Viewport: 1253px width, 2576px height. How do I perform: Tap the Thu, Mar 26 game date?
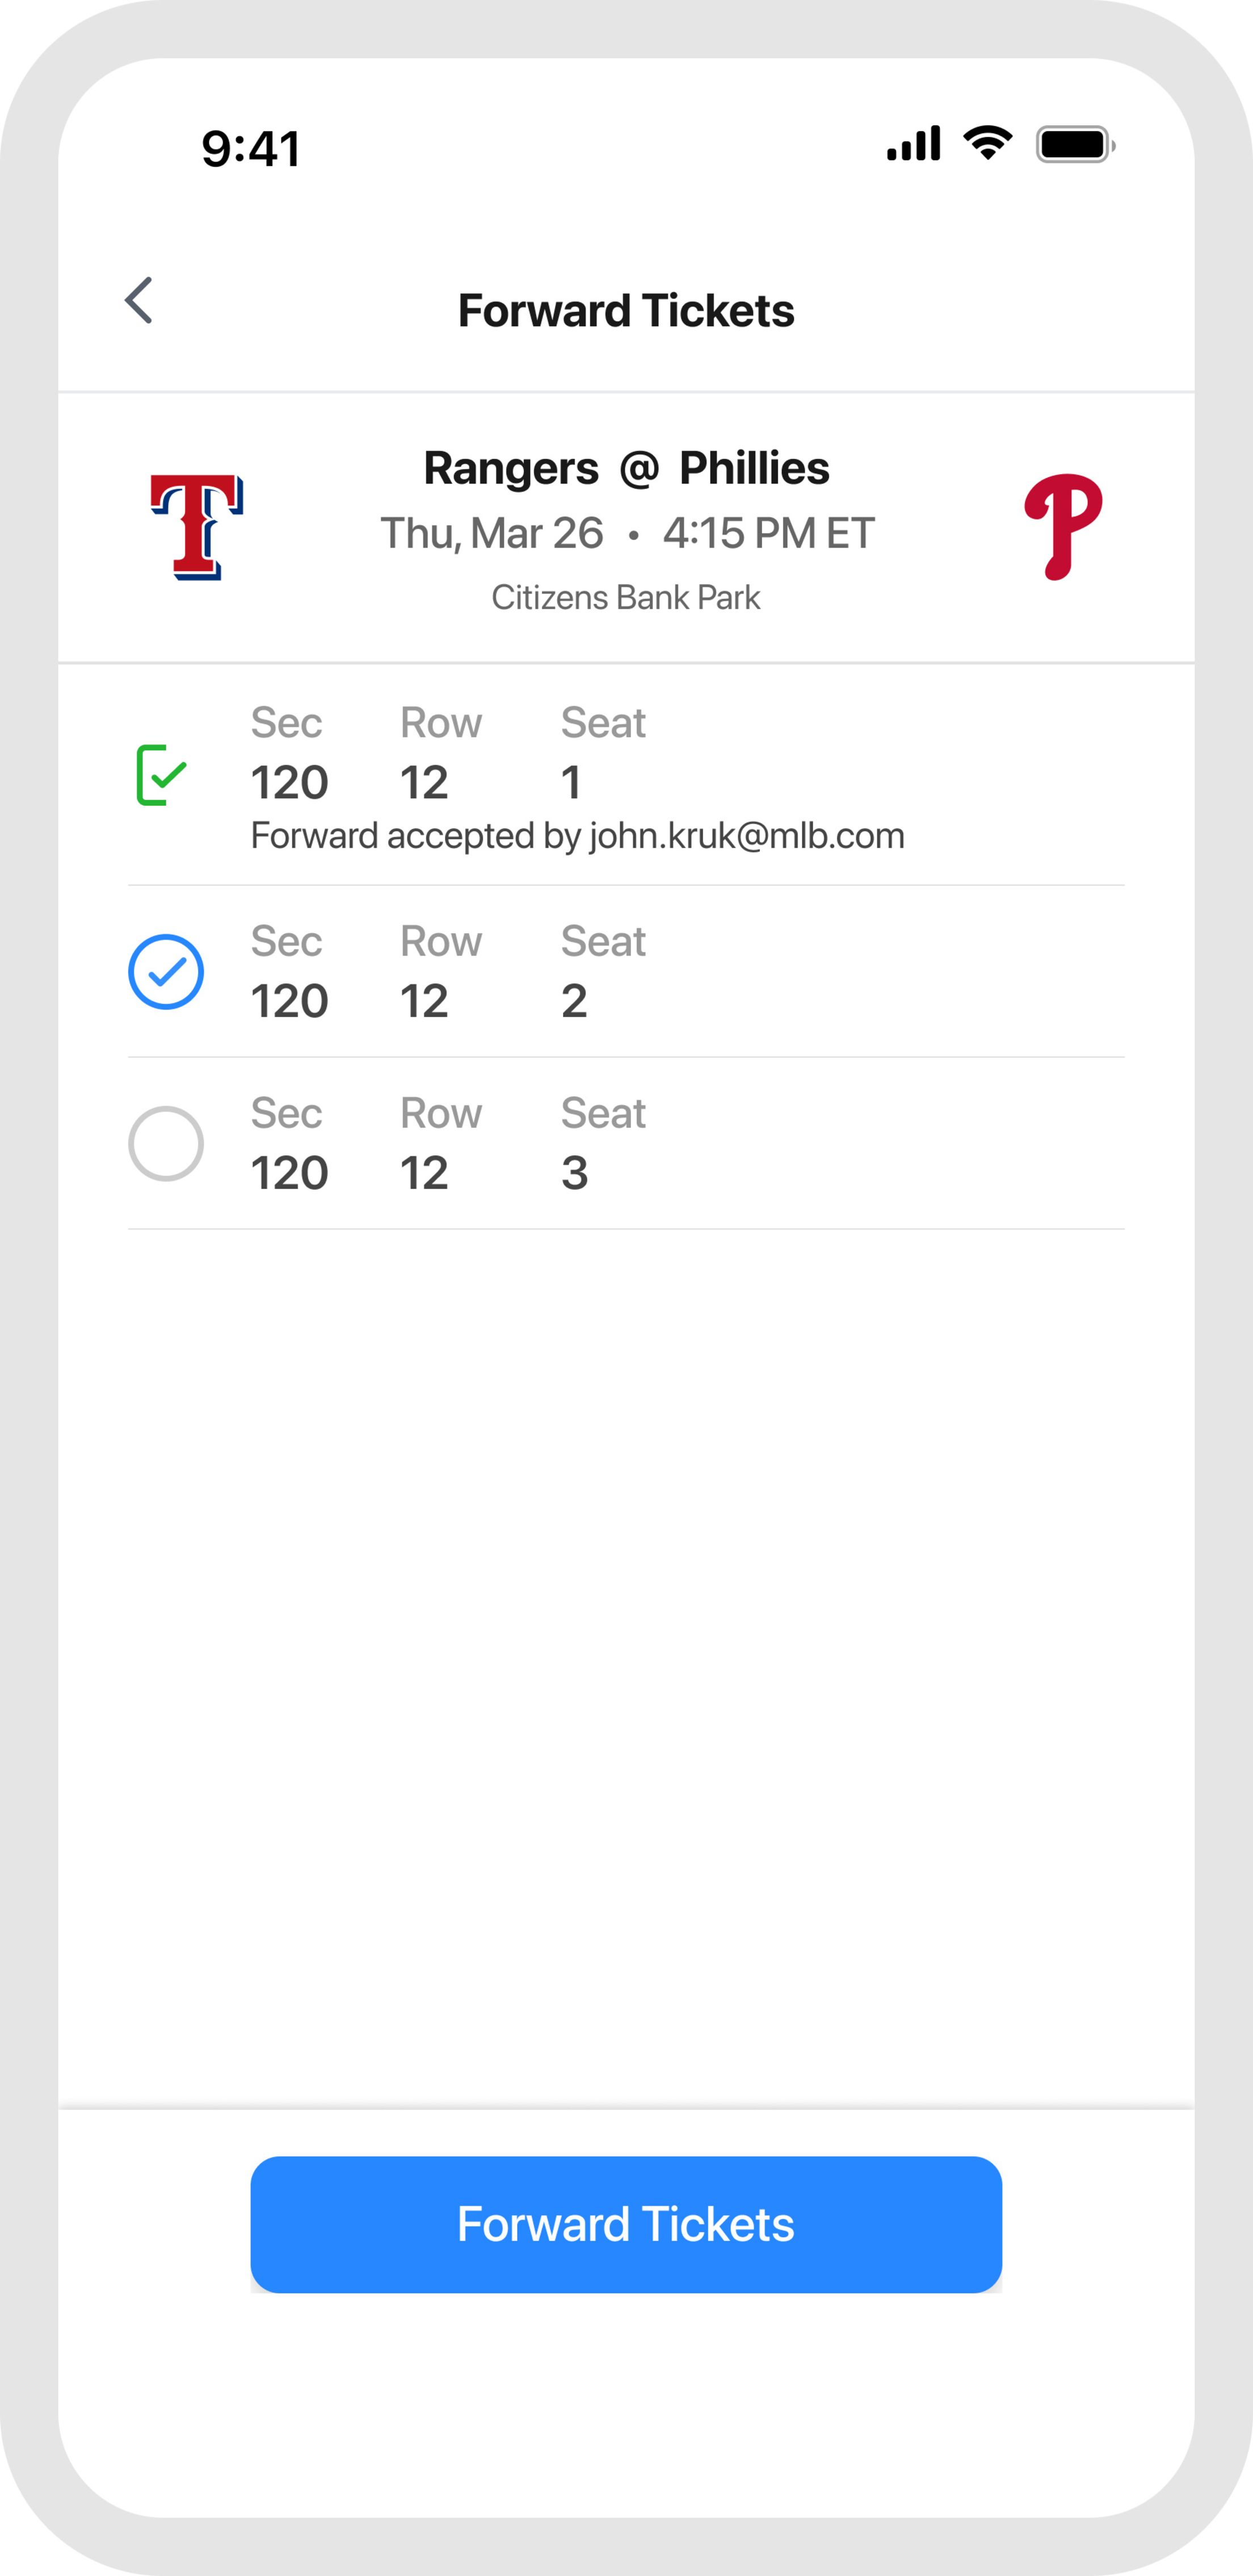492,533
